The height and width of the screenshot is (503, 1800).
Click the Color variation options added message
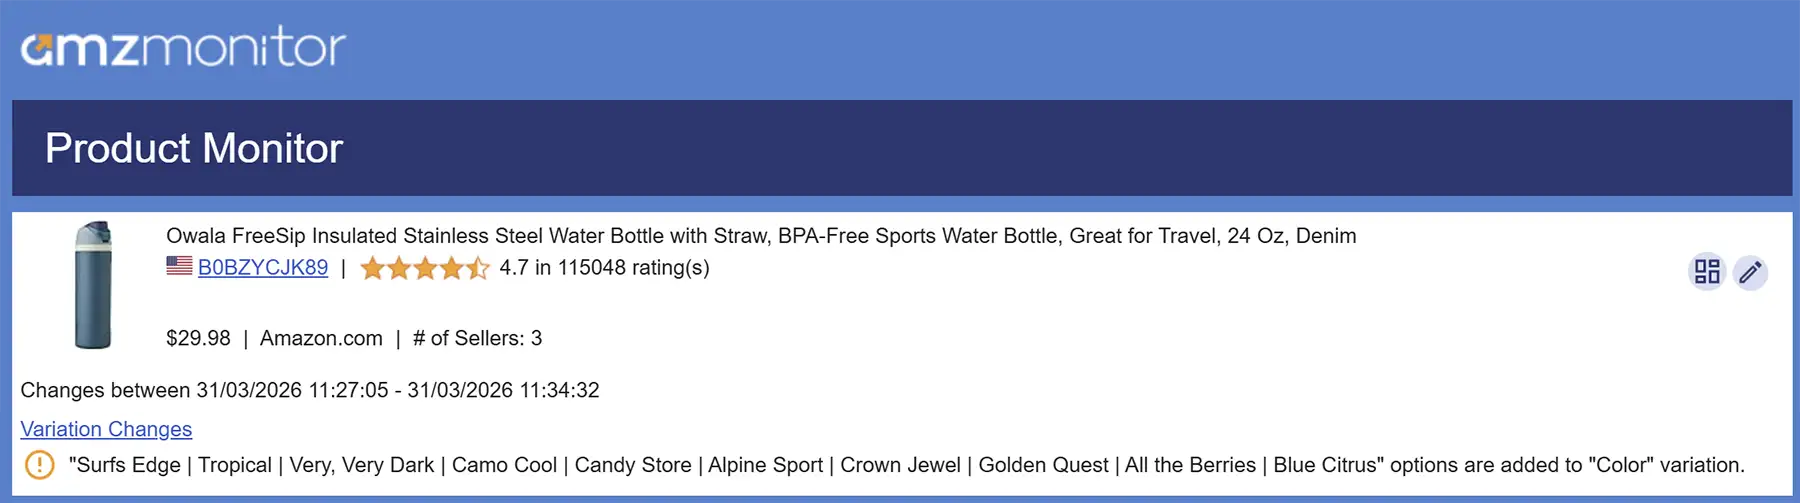pos(906,465)
